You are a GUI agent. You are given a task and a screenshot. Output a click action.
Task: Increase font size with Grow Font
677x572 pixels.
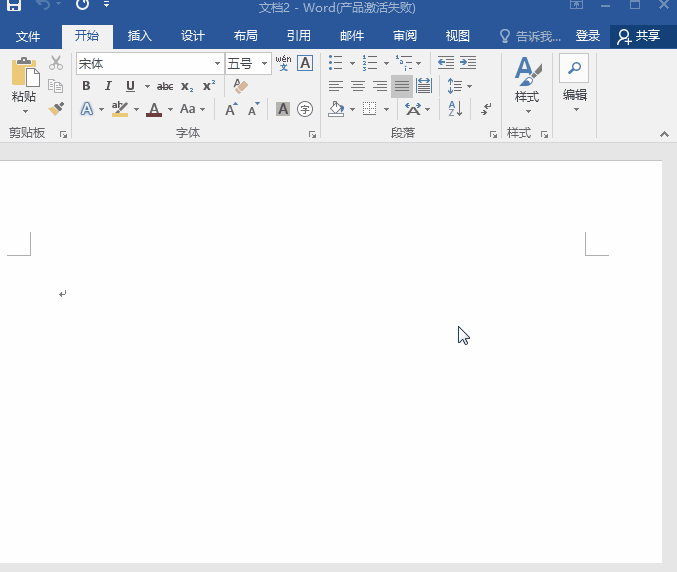point(231,109)
